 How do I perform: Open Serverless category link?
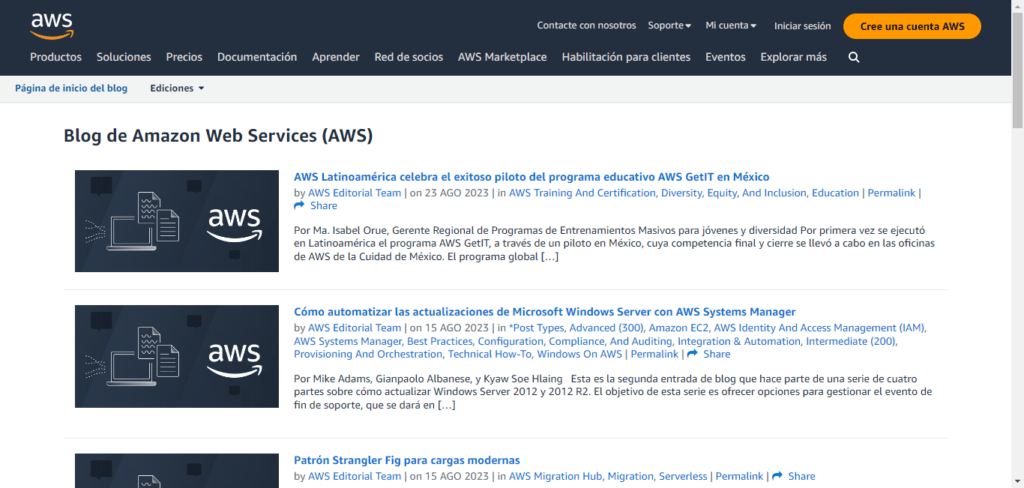[683, 476]
